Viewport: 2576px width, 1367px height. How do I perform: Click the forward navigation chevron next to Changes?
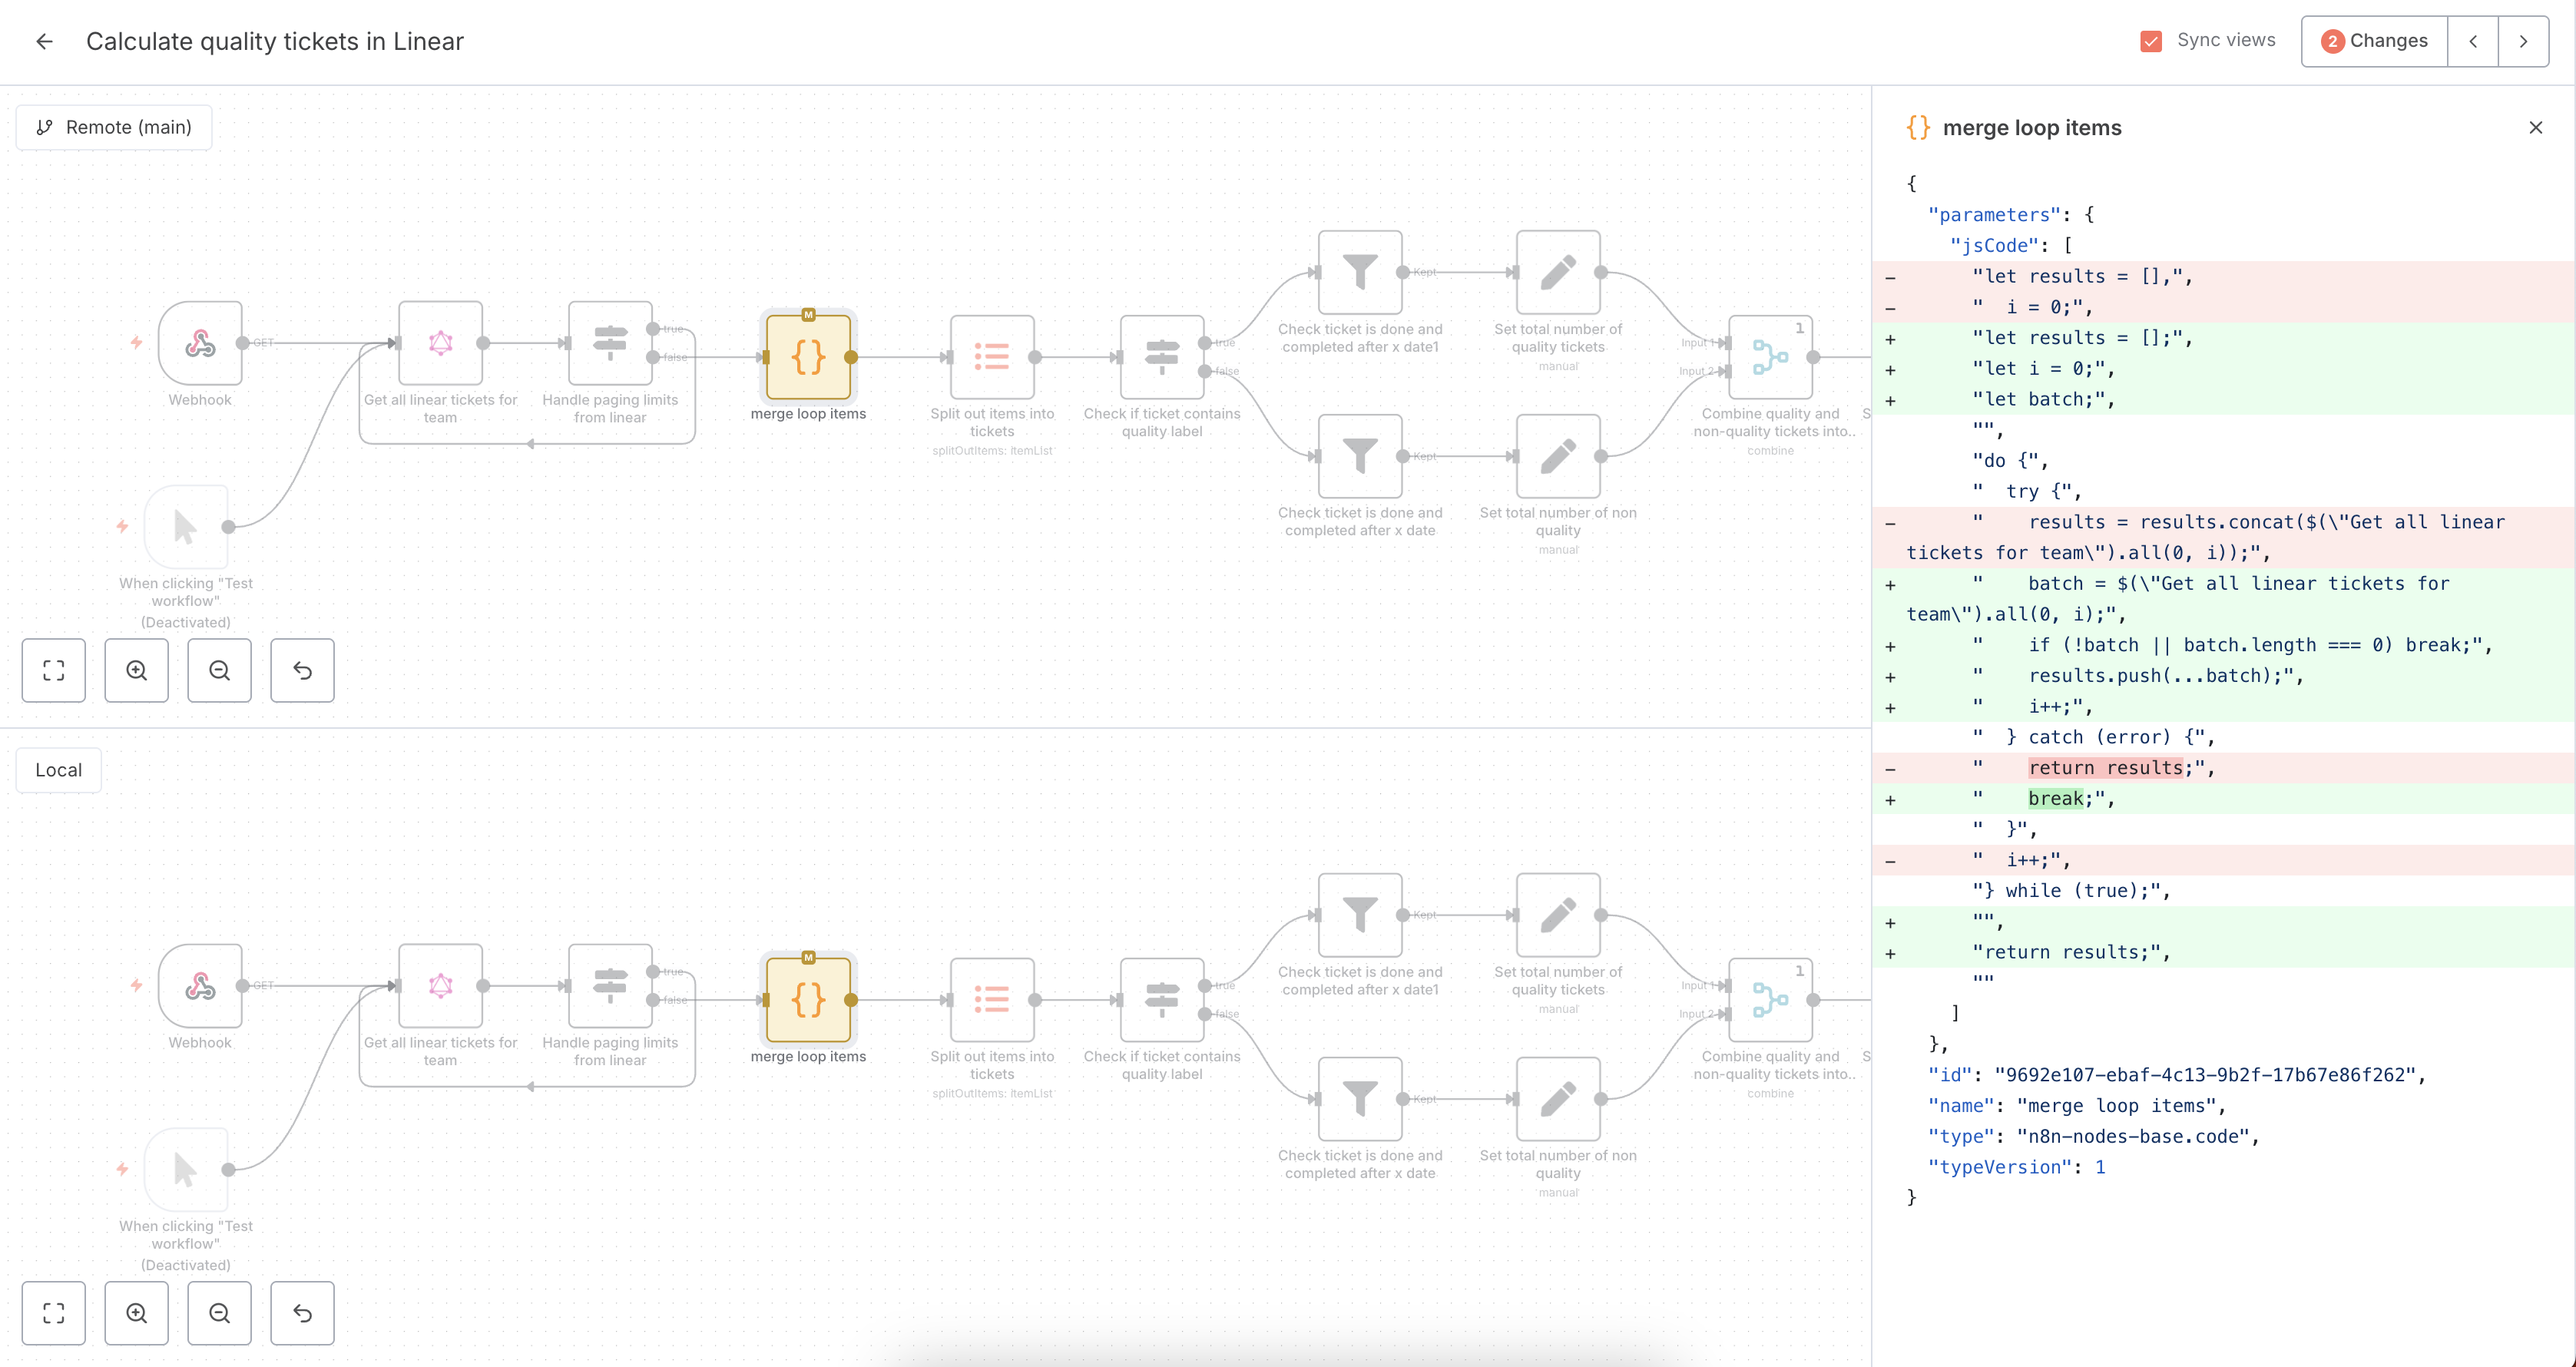(2524, 41)
